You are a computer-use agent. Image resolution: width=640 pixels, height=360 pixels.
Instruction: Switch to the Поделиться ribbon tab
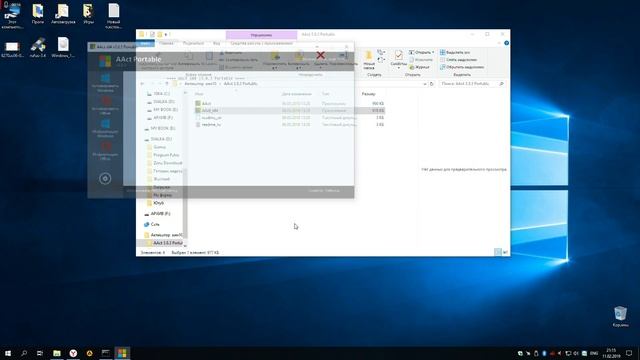(x=193, y=43)
